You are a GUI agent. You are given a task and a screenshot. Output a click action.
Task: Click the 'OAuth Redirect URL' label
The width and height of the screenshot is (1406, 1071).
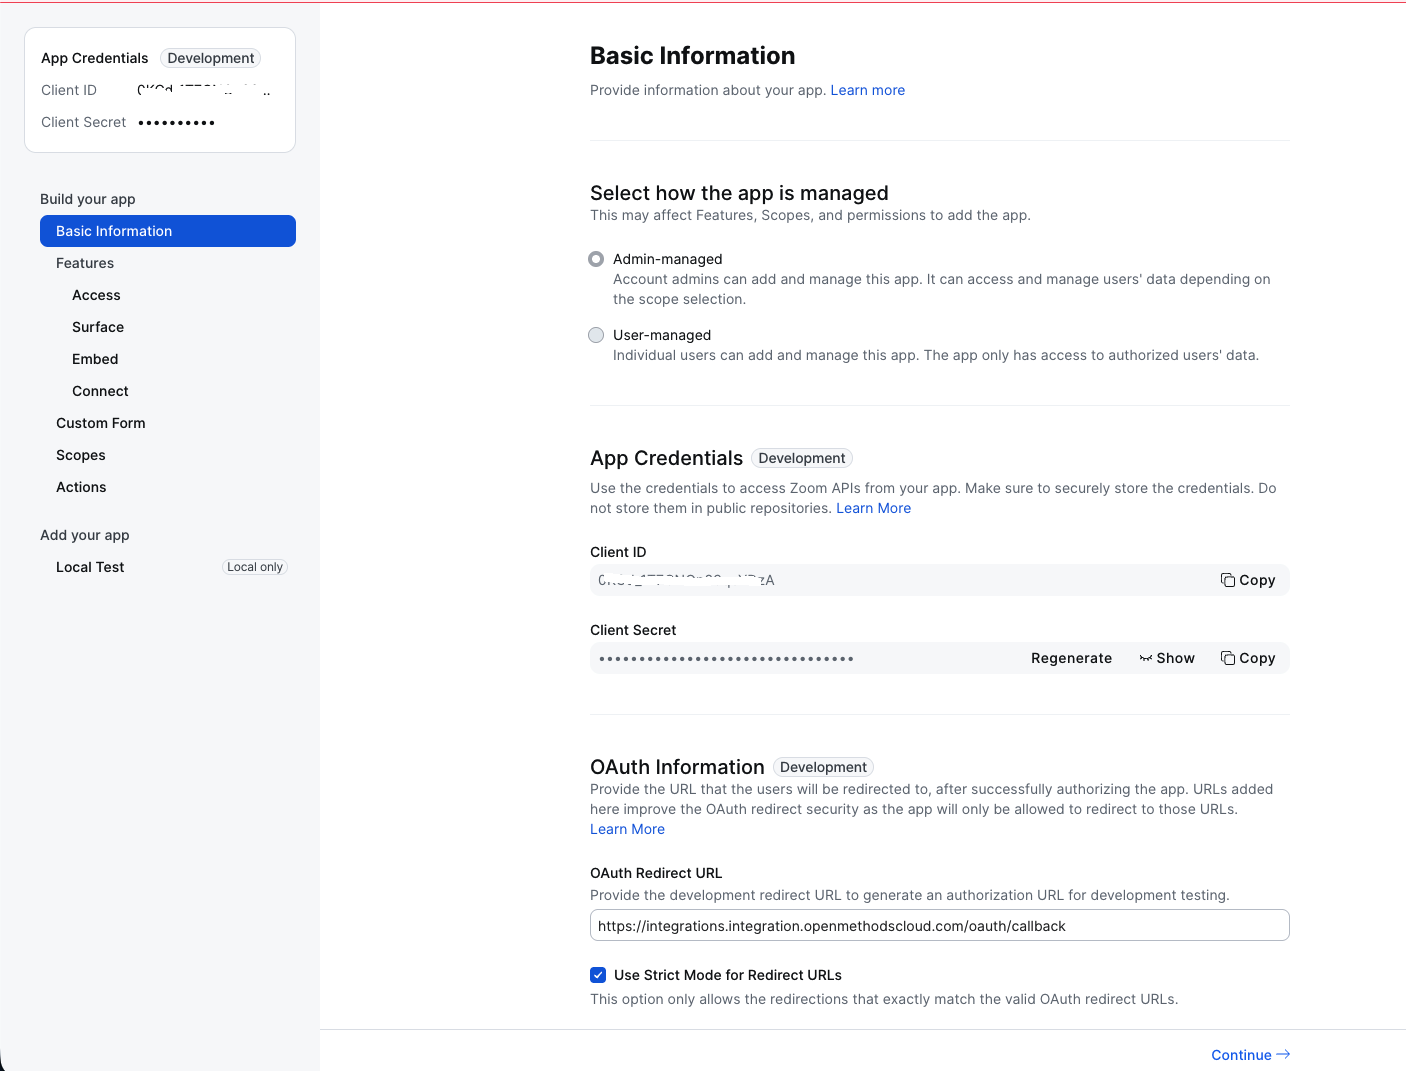656,873
